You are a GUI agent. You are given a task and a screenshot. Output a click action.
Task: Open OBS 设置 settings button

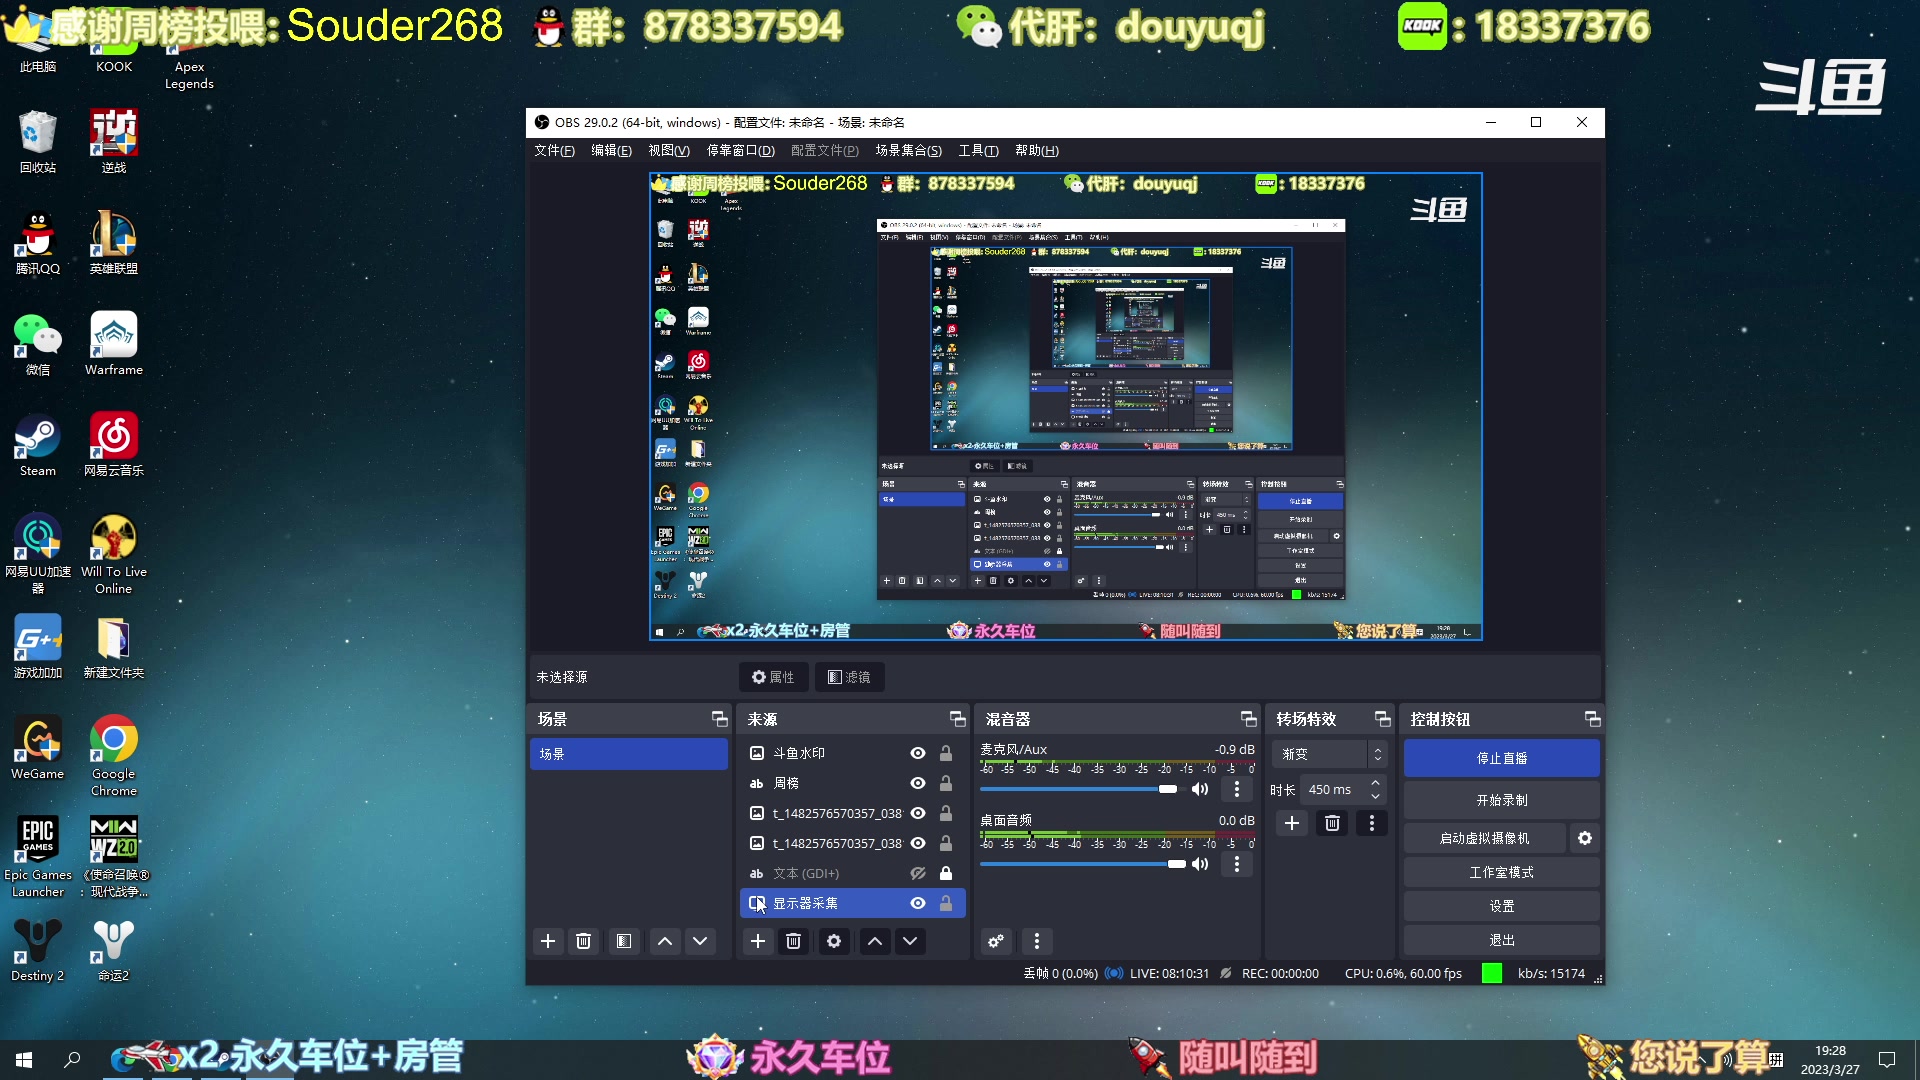tap(1502, 906)
